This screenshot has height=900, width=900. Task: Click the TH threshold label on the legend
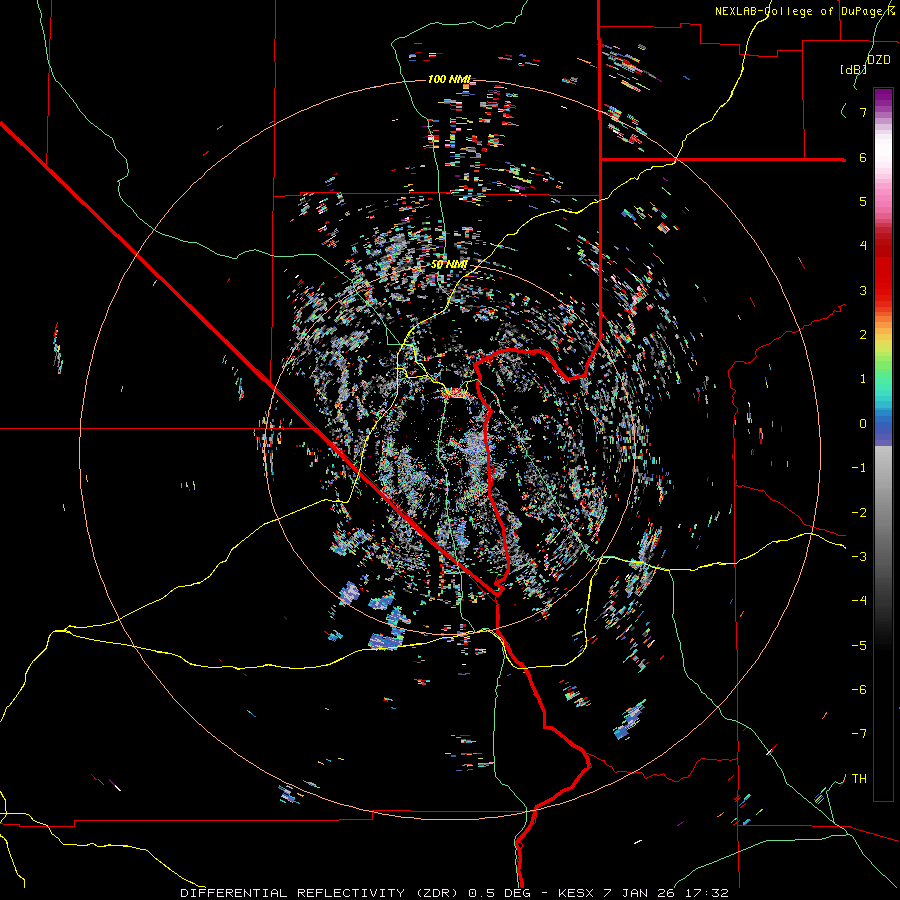point(859,779)
